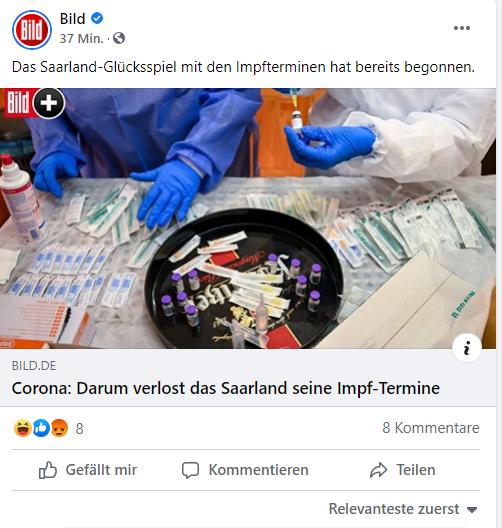Click the Kommentieren button
502x528 pixels.
pos(245,470)
